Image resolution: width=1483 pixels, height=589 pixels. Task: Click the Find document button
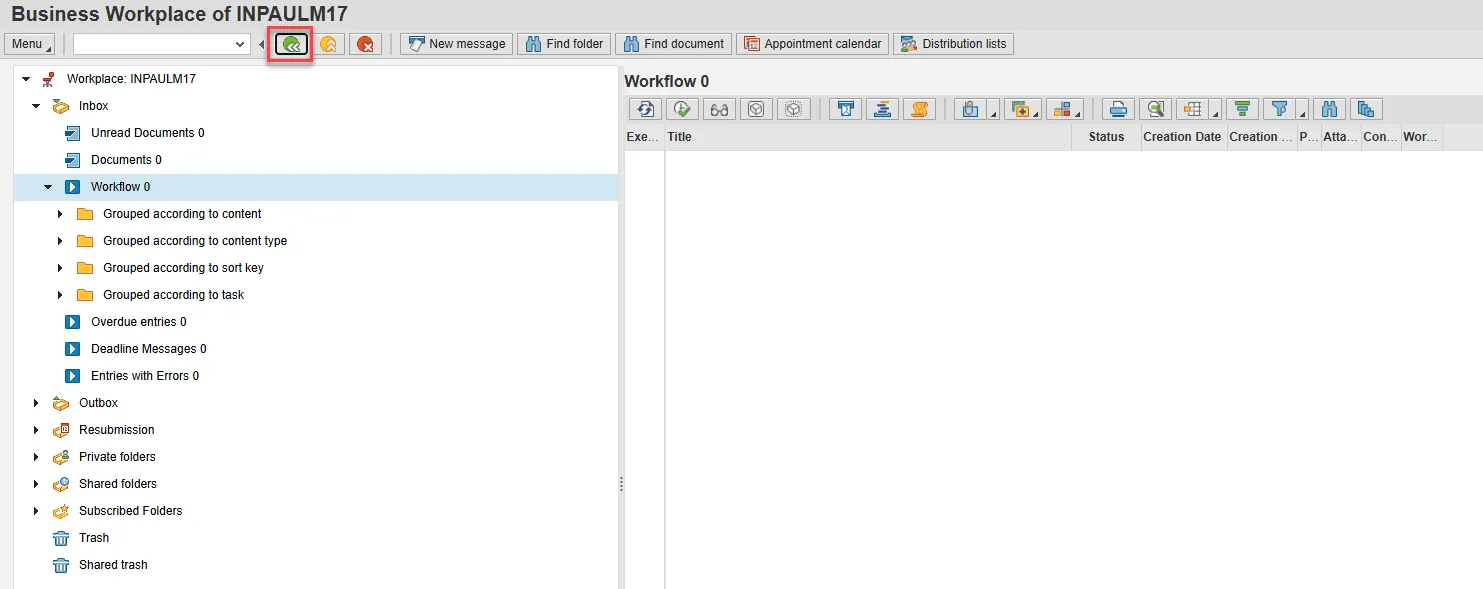point(673,44)
